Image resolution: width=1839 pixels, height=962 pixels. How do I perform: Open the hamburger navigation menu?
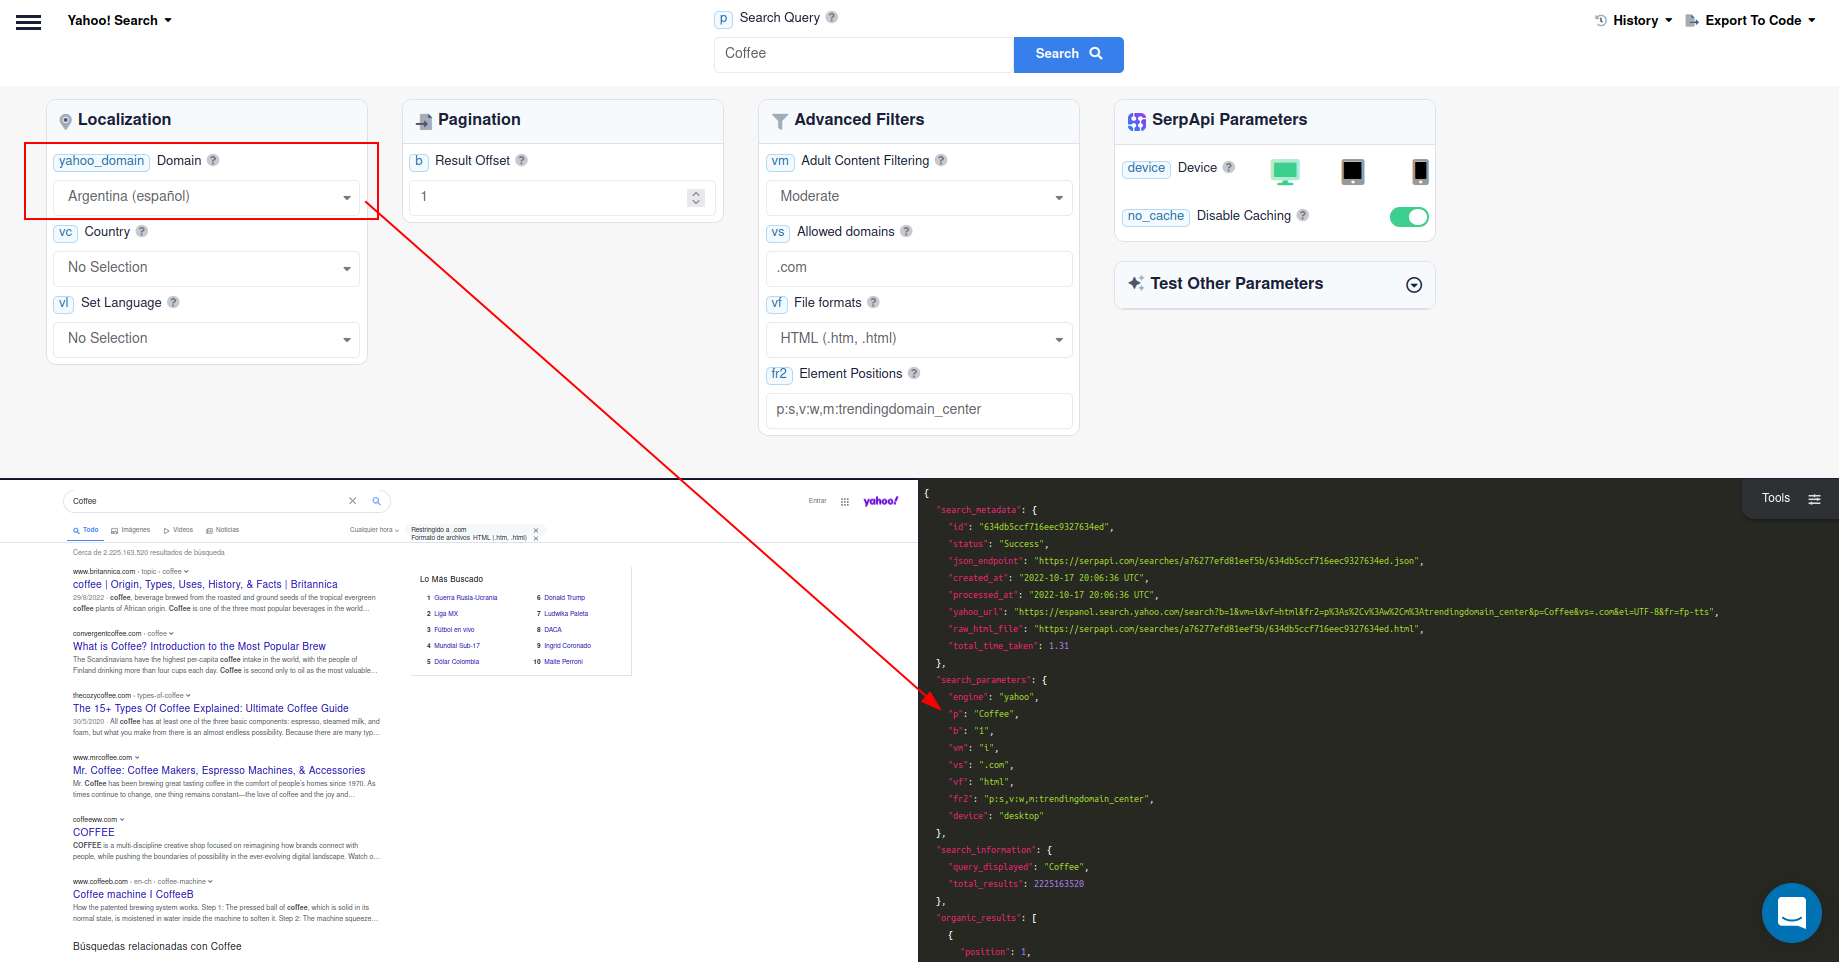point(28,21)
